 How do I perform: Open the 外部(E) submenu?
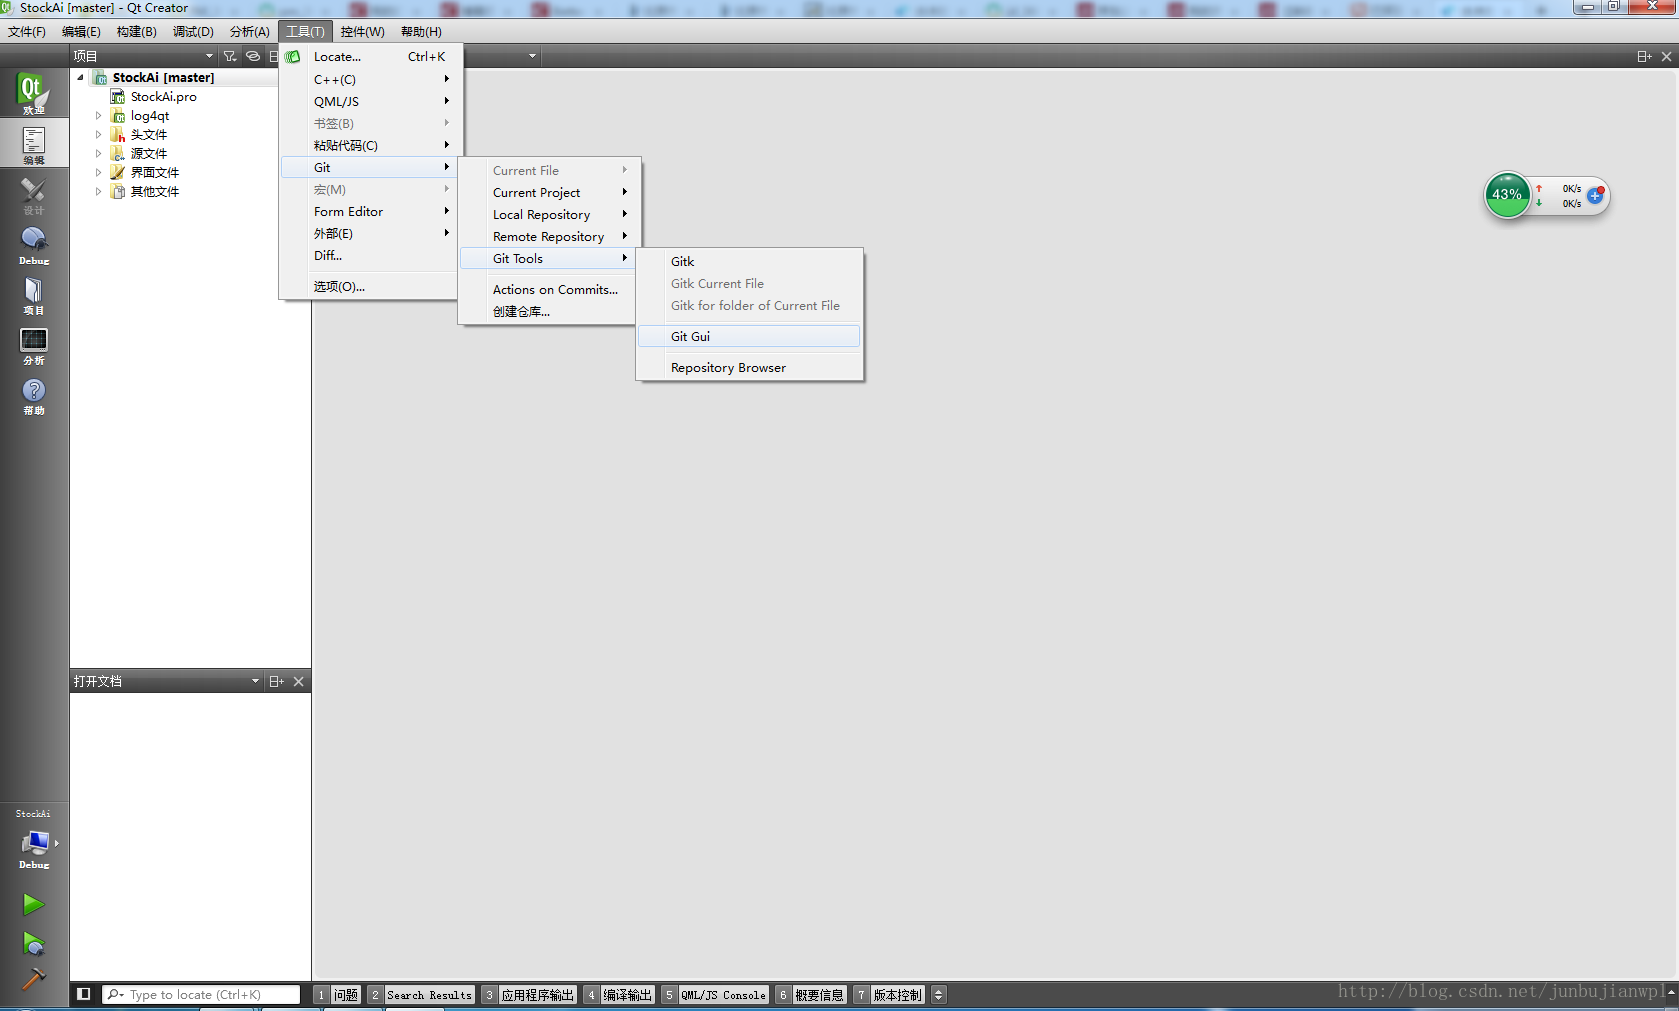[x=371, y=233]
